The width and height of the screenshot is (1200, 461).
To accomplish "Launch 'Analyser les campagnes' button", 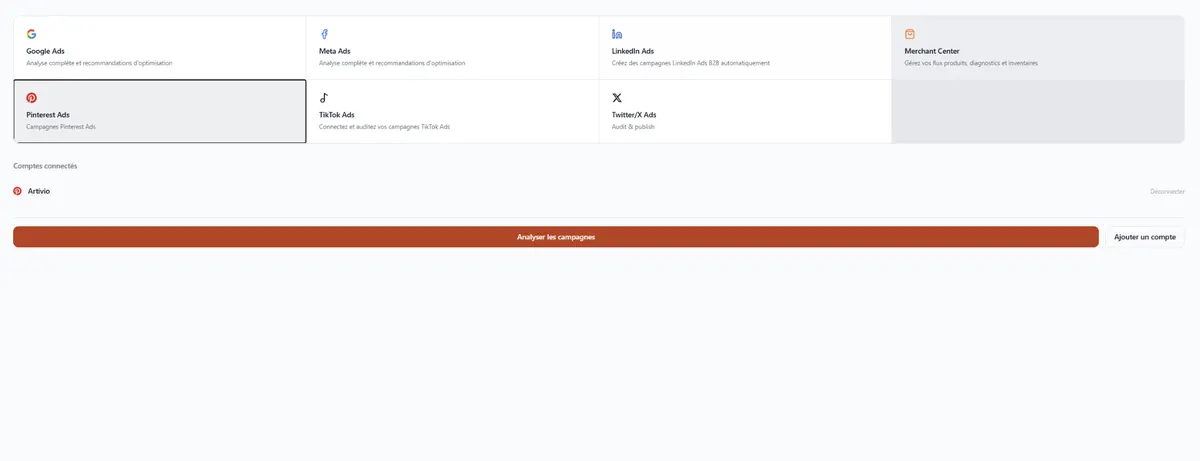I will 556,237.
